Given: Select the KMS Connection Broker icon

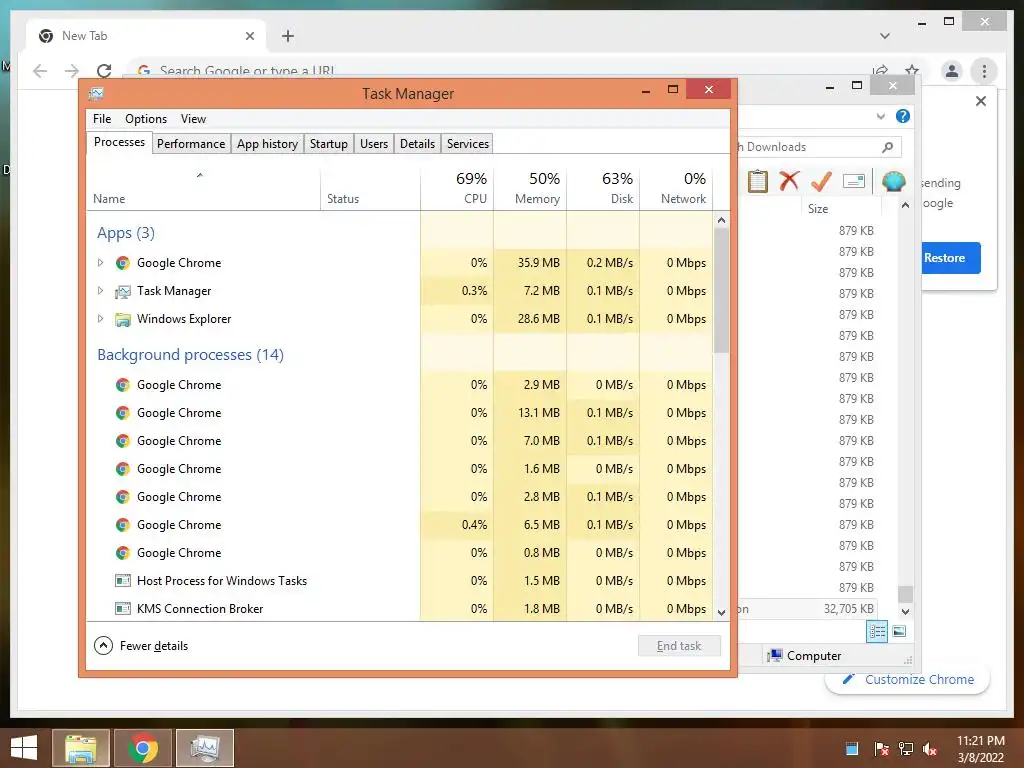Looking at the screenshot, I should pyautogui.click(x=122, y=609).
